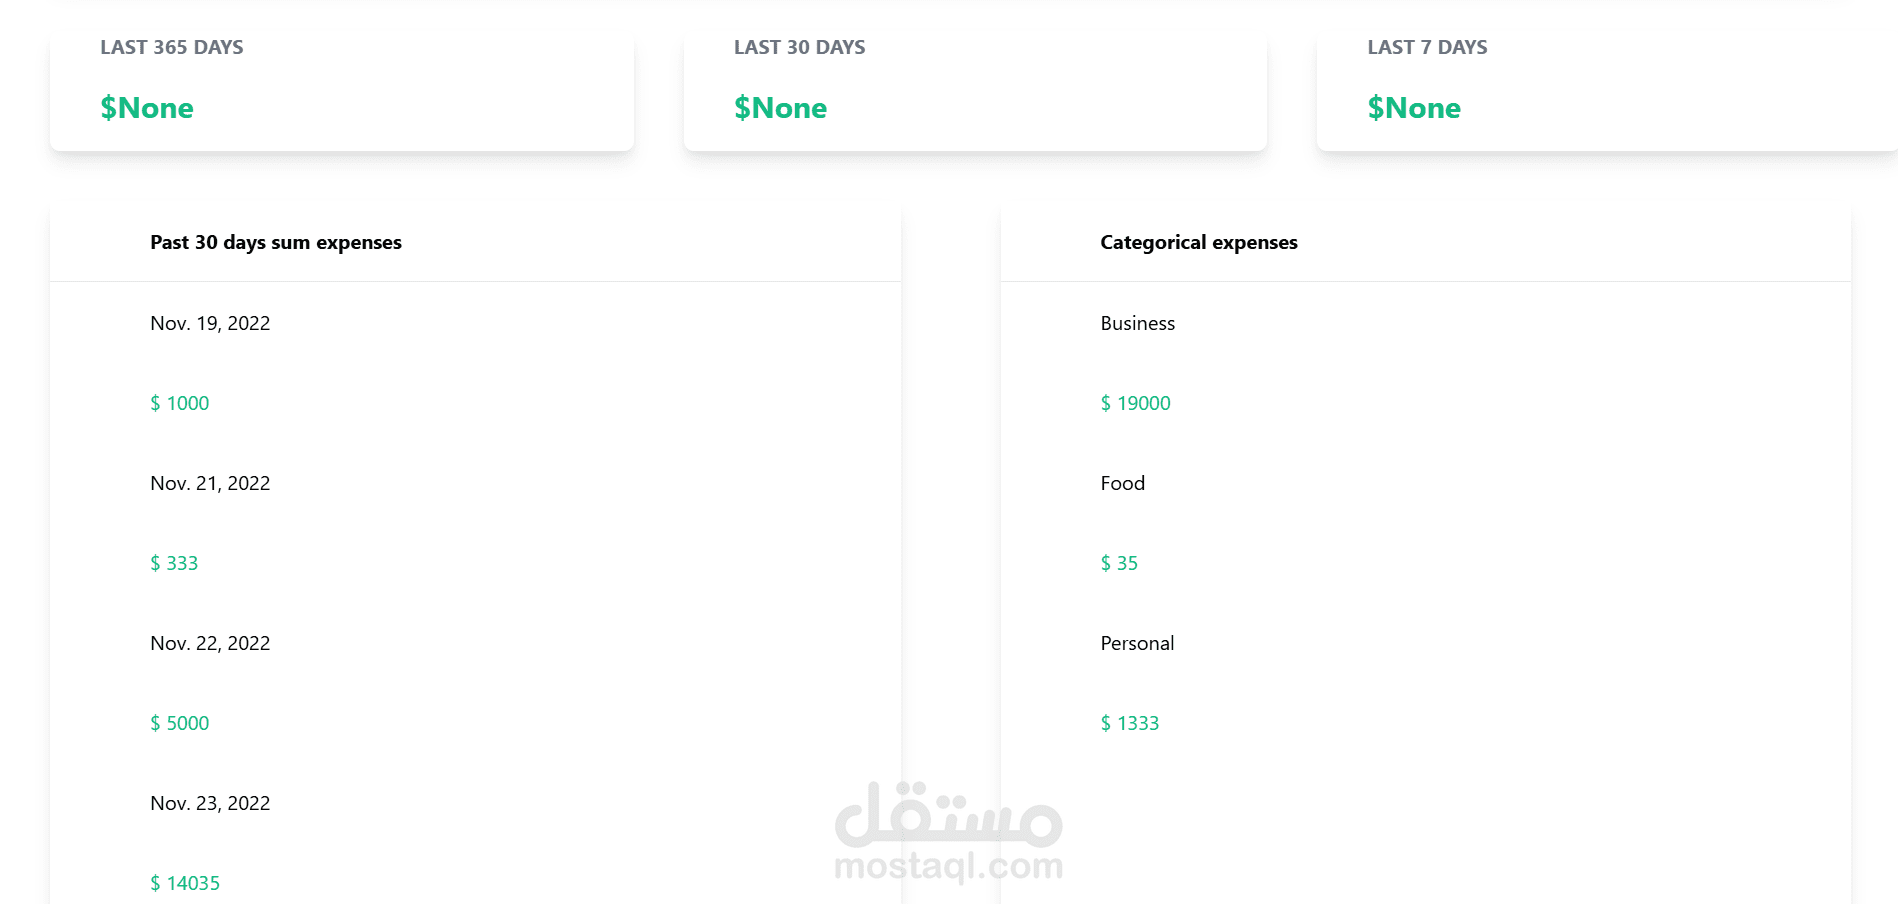1898x904 pixels.
Task: Select the $None total under Last 30 Days
Action: tap(780, 108)
